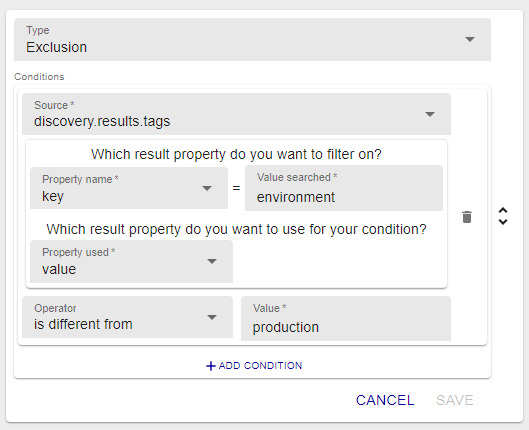529x430 pixels.
Task: Change the 'is different from' operator
Action: tap(83, 324)
